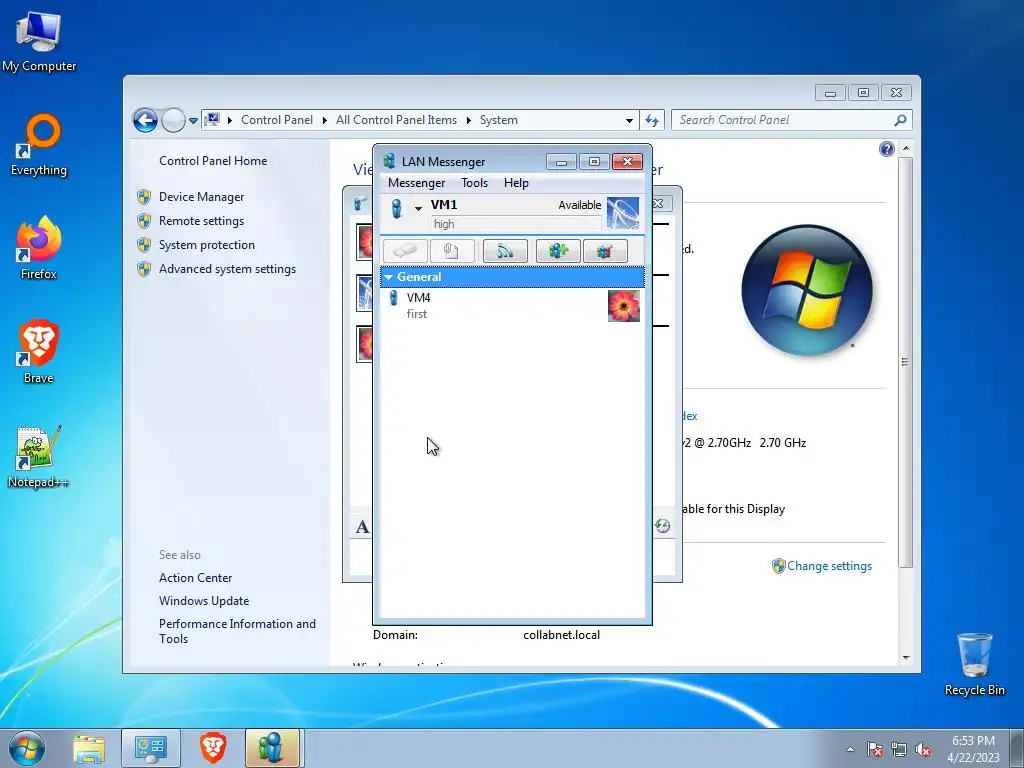Click the blue help question mark icon
The height and width of the screenshot is (768, 1024).
pyautogui.click(x=886, y=150)
